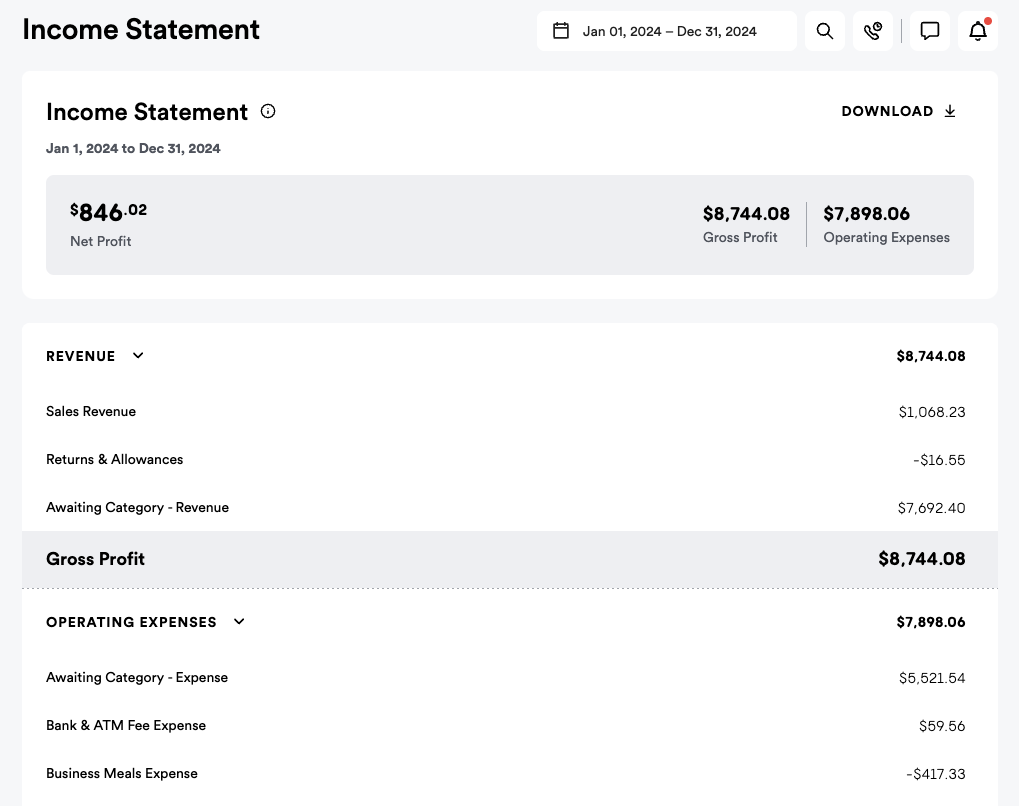Click the REVENUE section header label

[x=81, y=356]
